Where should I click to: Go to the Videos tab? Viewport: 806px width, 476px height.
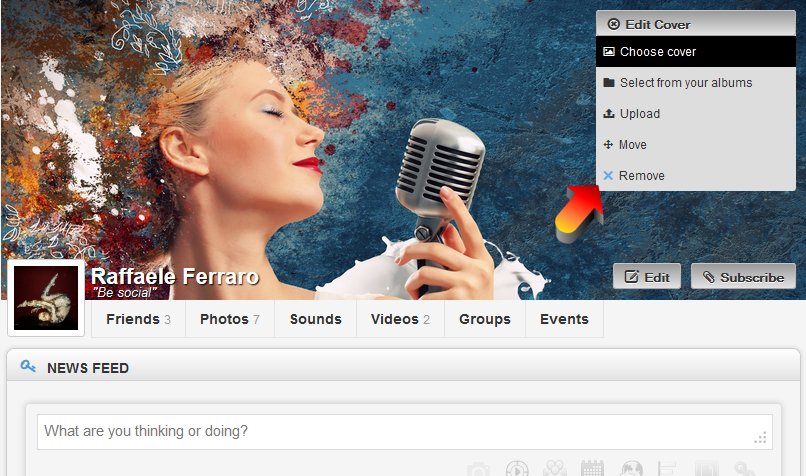point(399,319)
